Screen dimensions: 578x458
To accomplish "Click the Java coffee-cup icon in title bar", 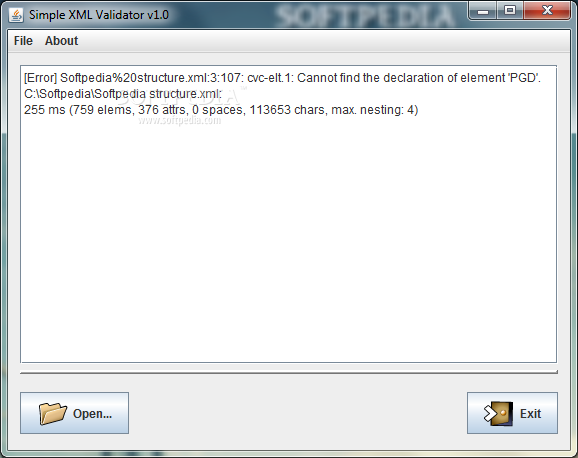I will pyautogui.click(x=16, y=15).
